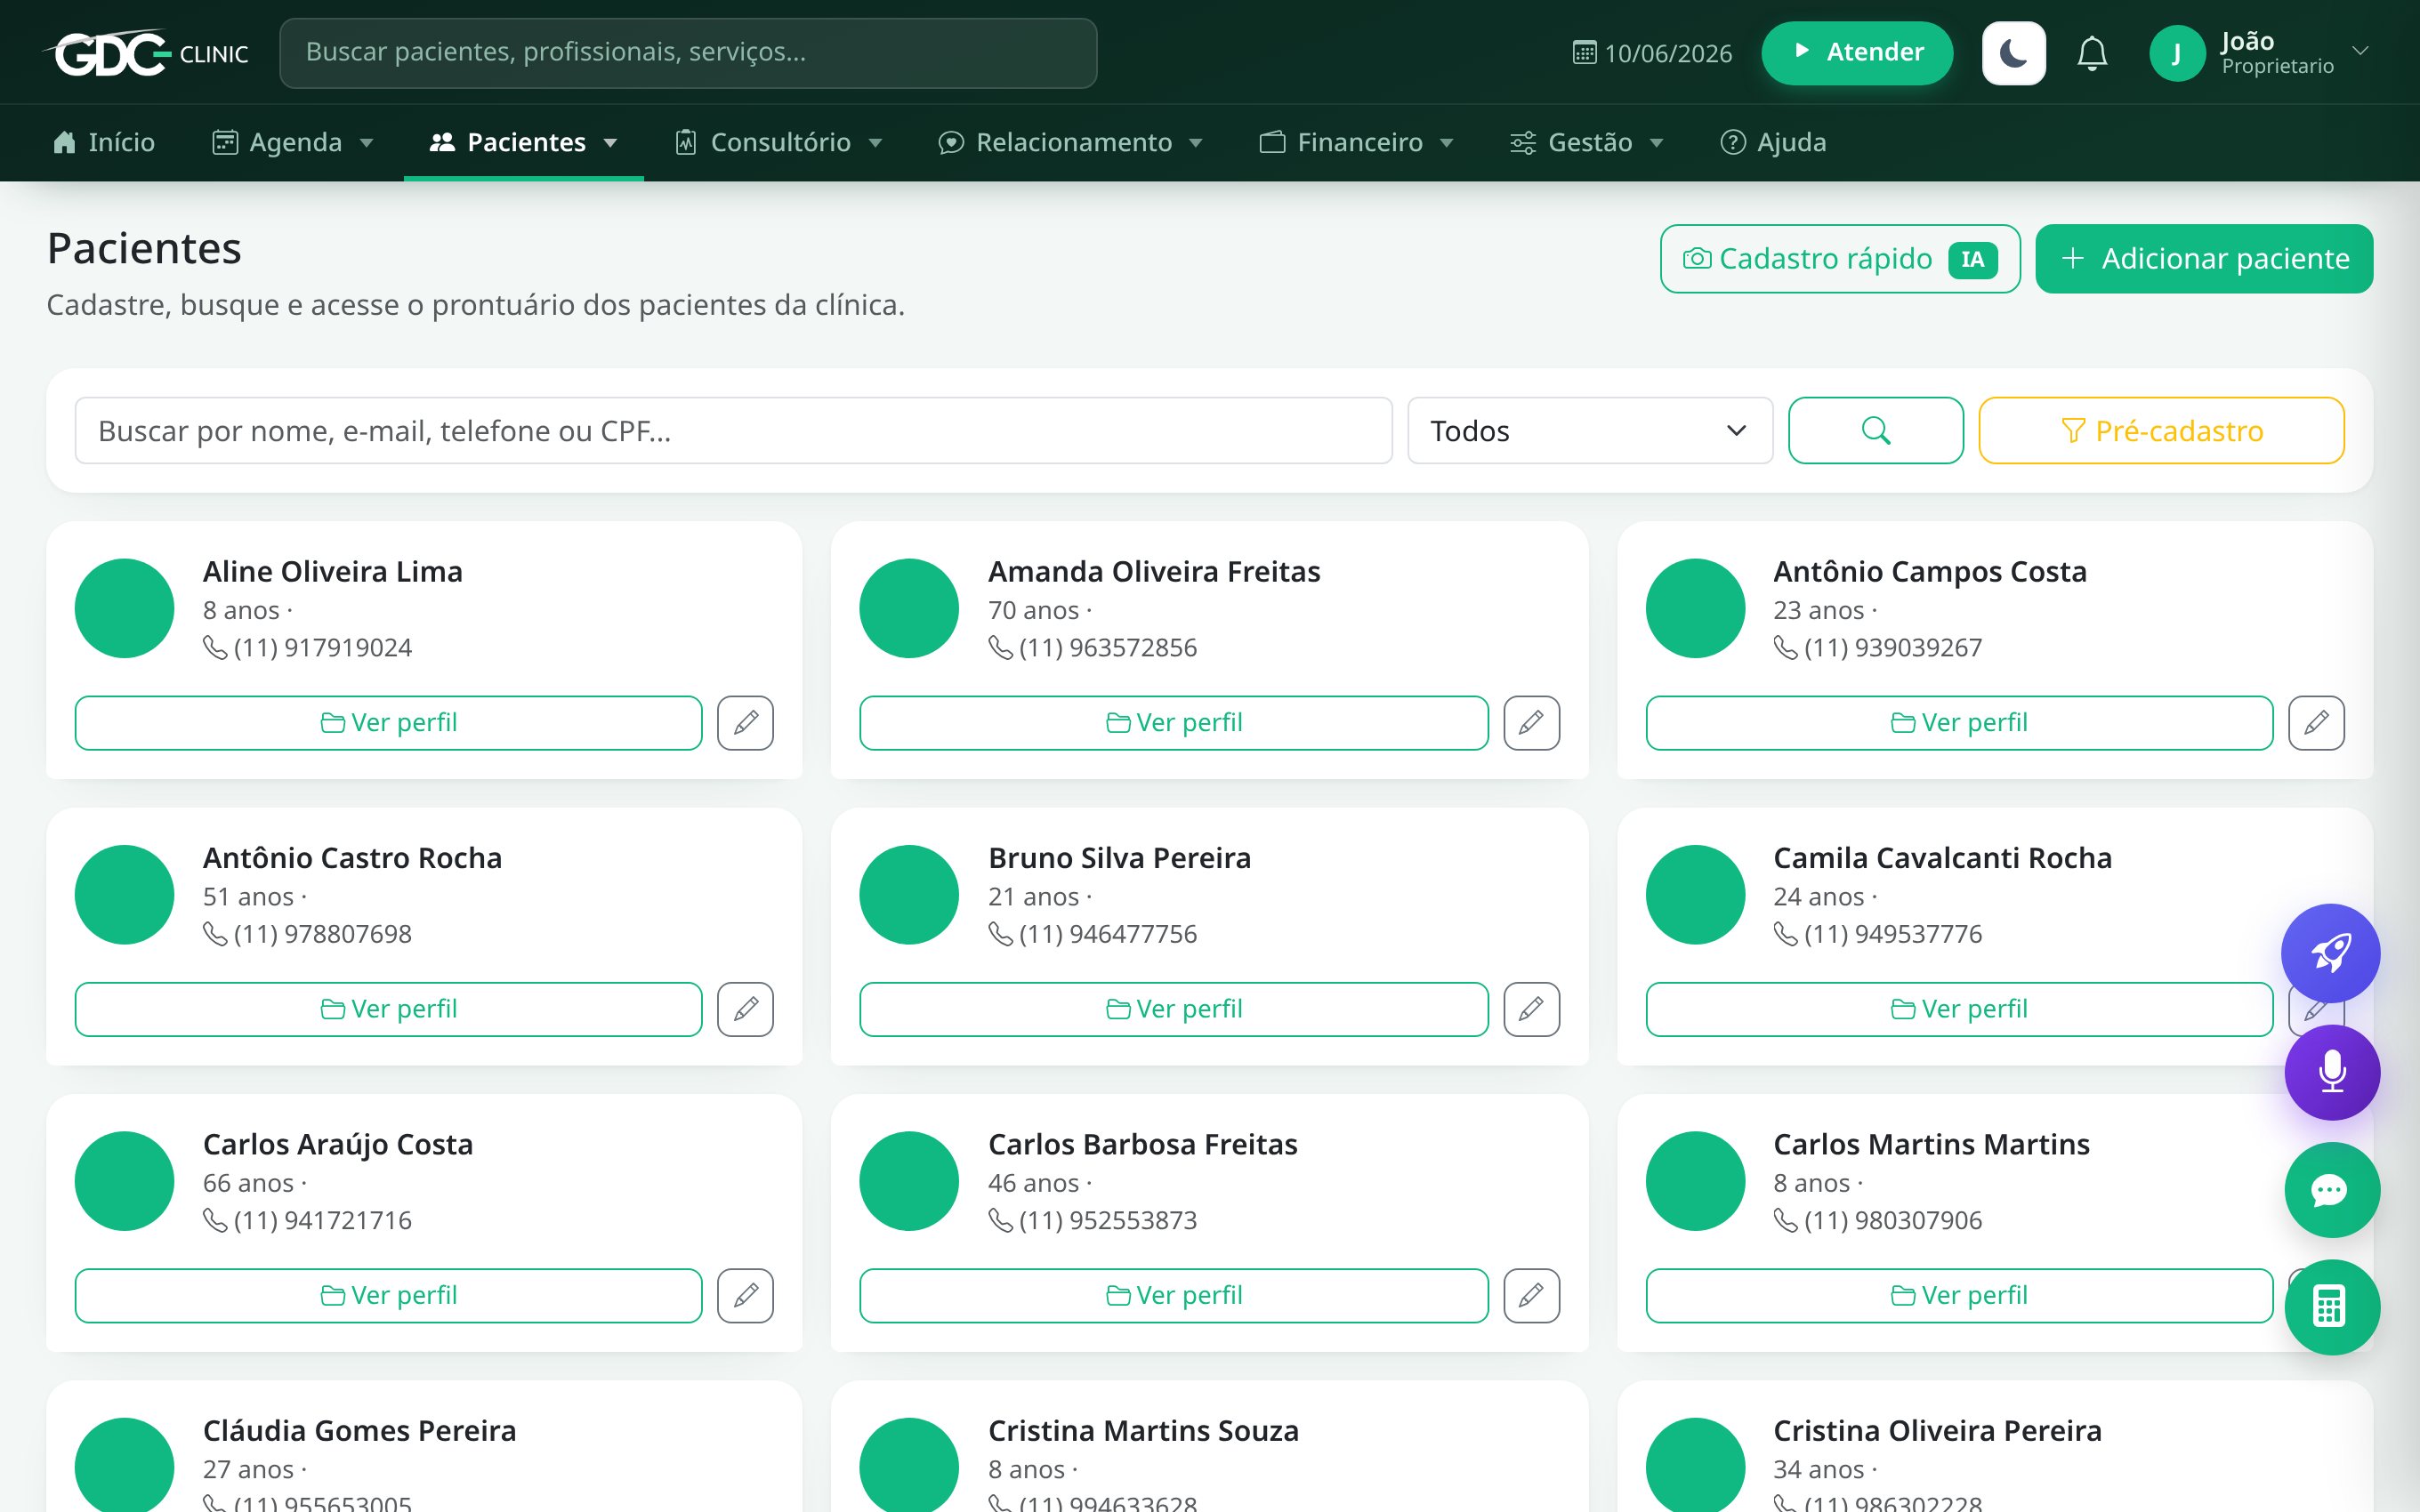Edit Aline Oliveira Lima with pencil icon

click(745, 722)
